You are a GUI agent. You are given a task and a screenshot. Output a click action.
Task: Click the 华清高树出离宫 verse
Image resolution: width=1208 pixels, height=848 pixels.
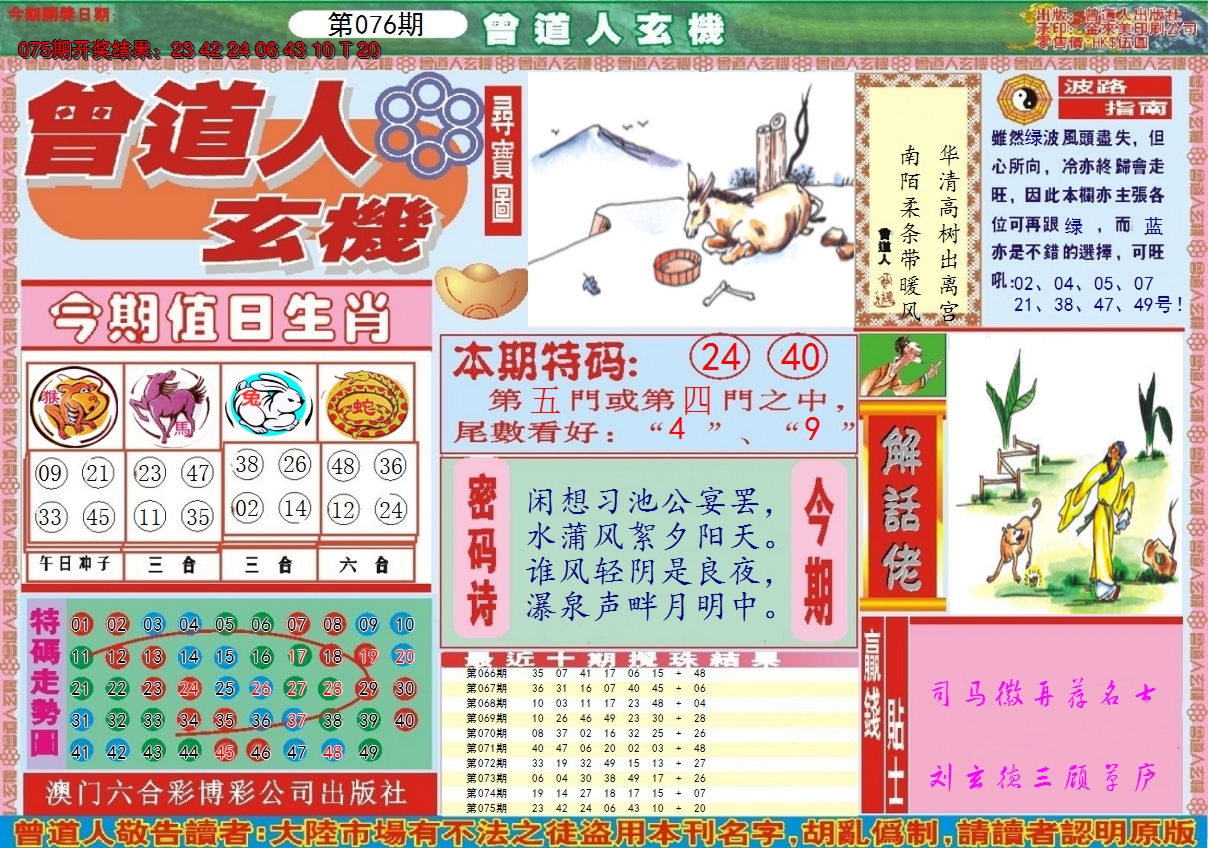tap(949, 235)
